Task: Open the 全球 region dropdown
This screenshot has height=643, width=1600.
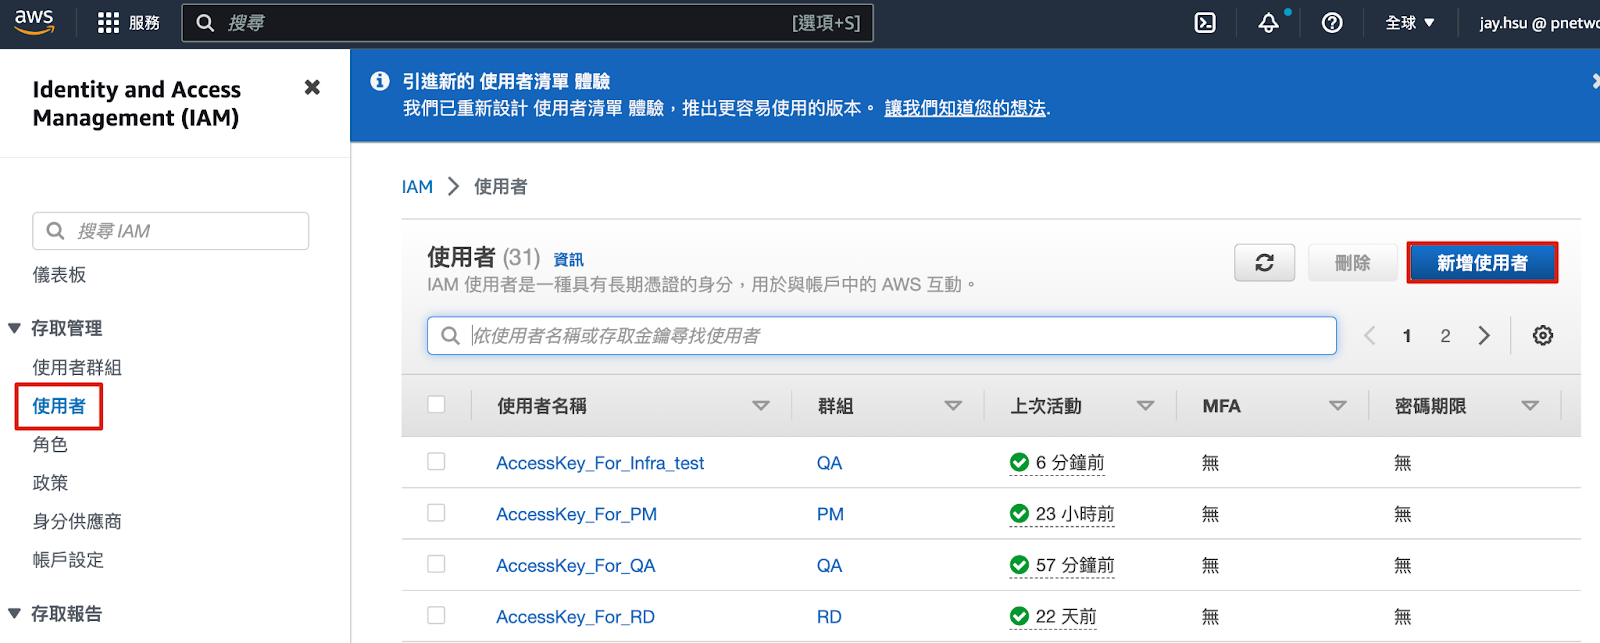Action: [x=1409, y=23]
